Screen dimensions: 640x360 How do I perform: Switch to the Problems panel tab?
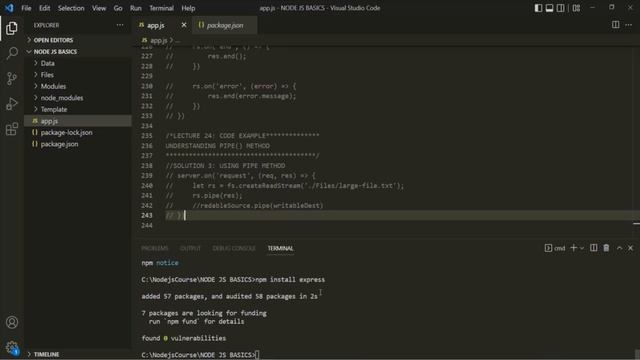coord(155,248)
